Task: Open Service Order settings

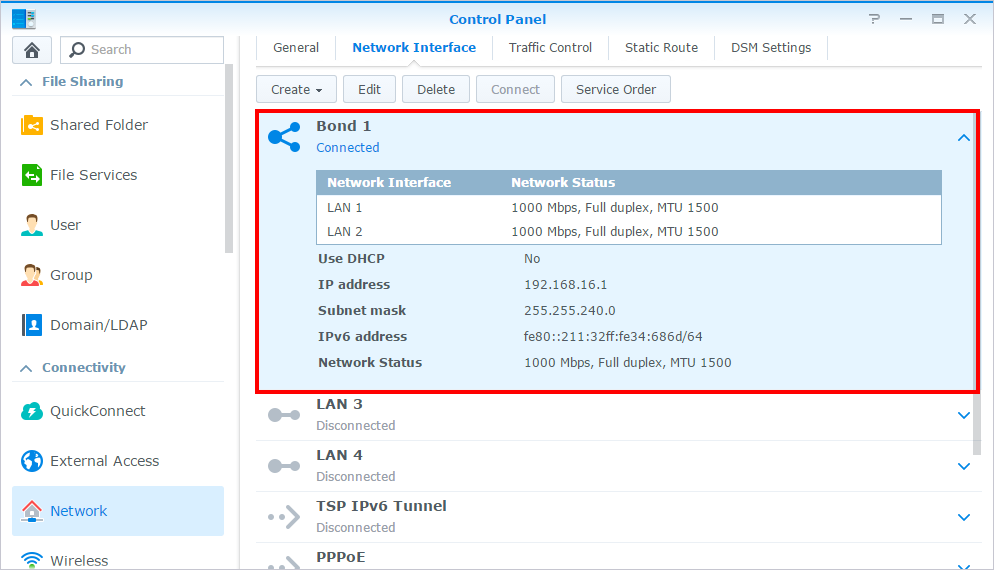Action: coord(616,89)
